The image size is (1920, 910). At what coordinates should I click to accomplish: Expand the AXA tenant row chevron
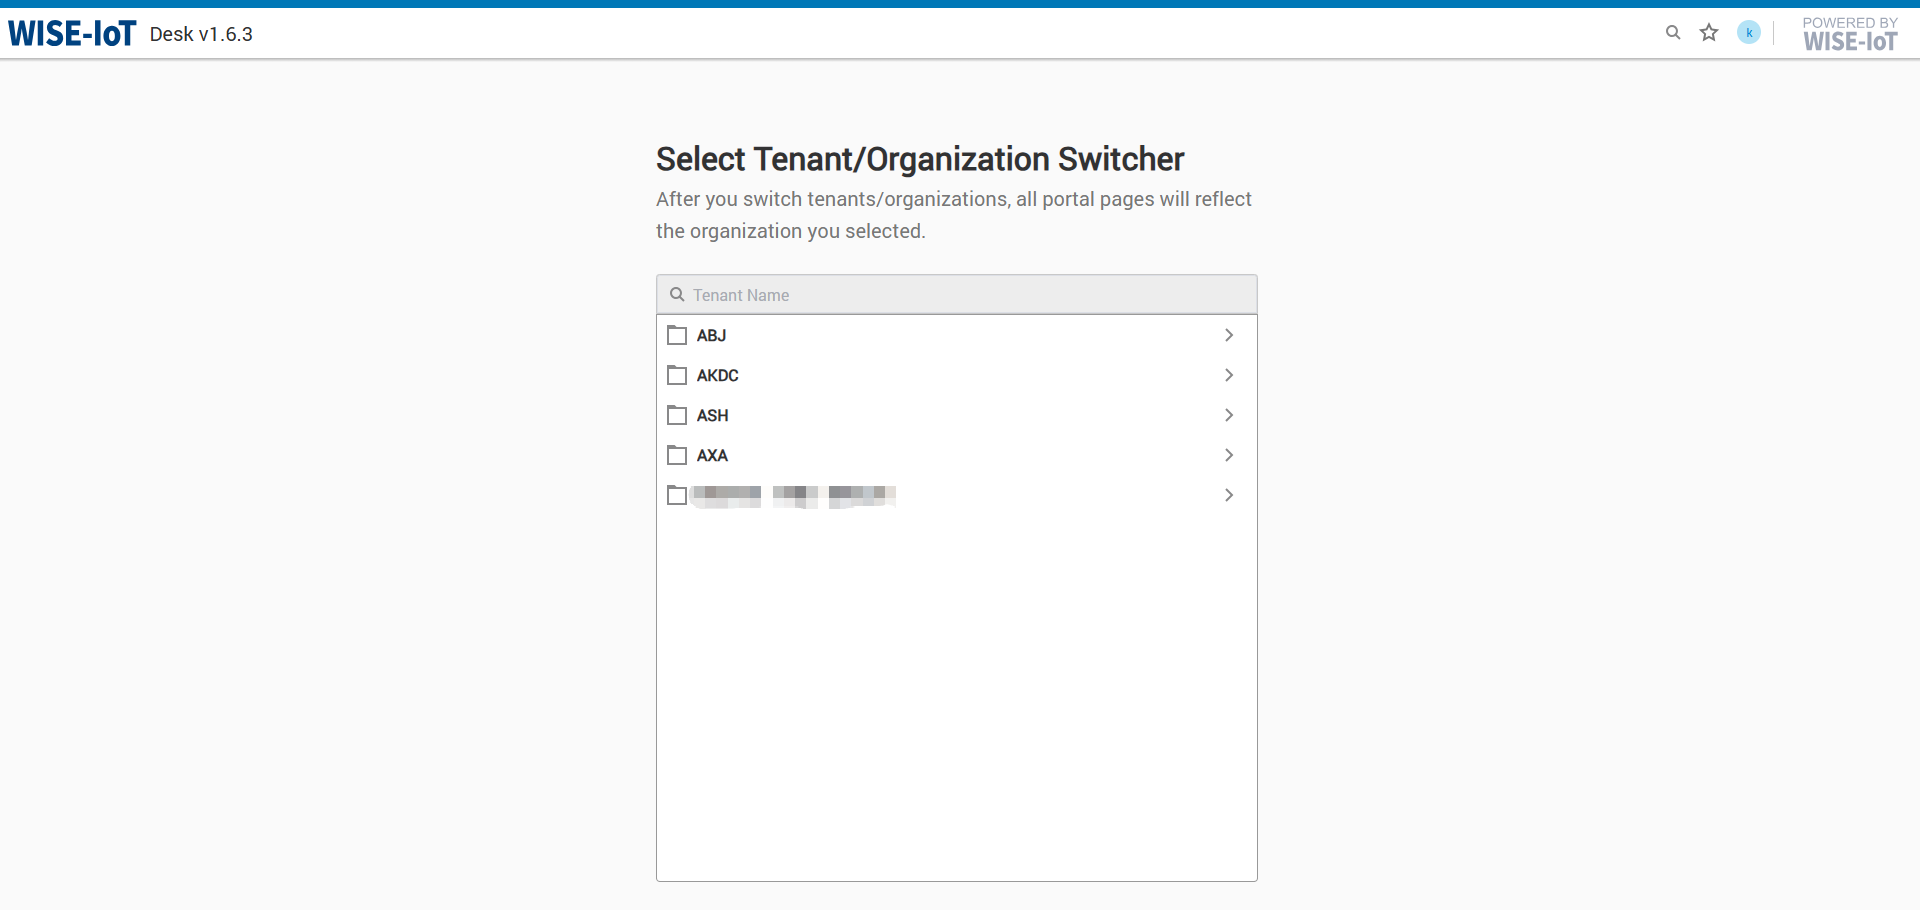coord(1229,455)
